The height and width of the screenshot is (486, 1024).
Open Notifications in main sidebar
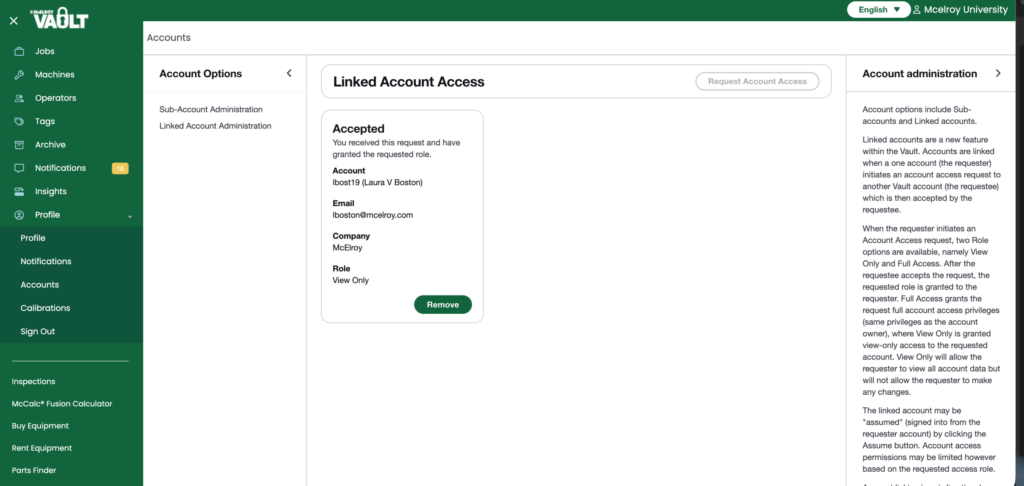(60, 168)
